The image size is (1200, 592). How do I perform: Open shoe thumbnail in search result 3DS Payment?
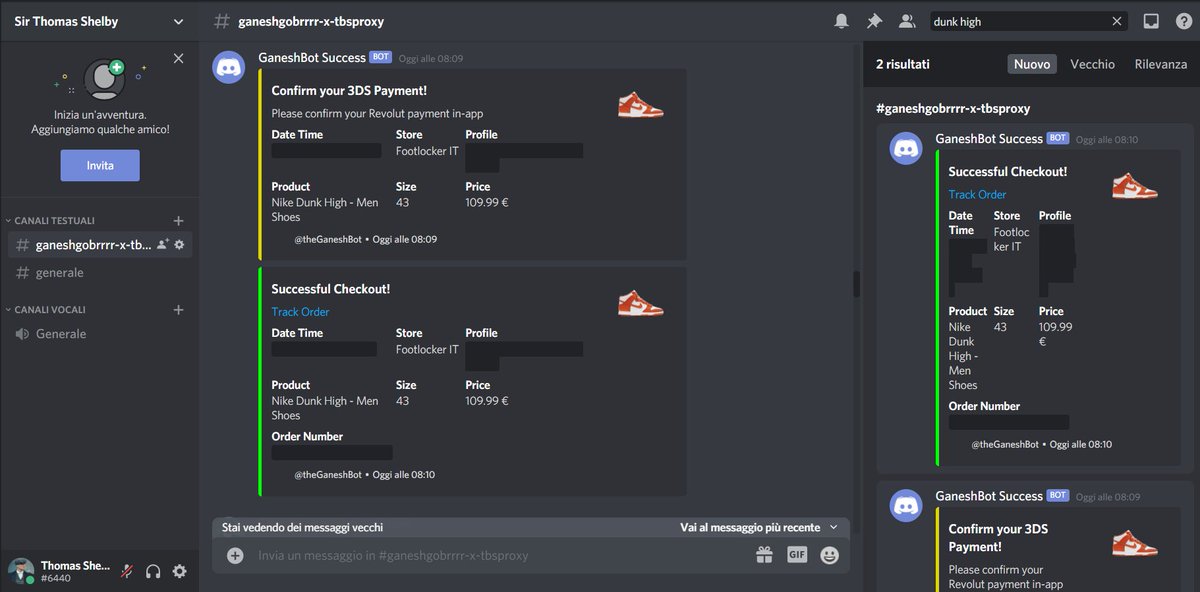pyautogui.click(x=1135, y=543)
